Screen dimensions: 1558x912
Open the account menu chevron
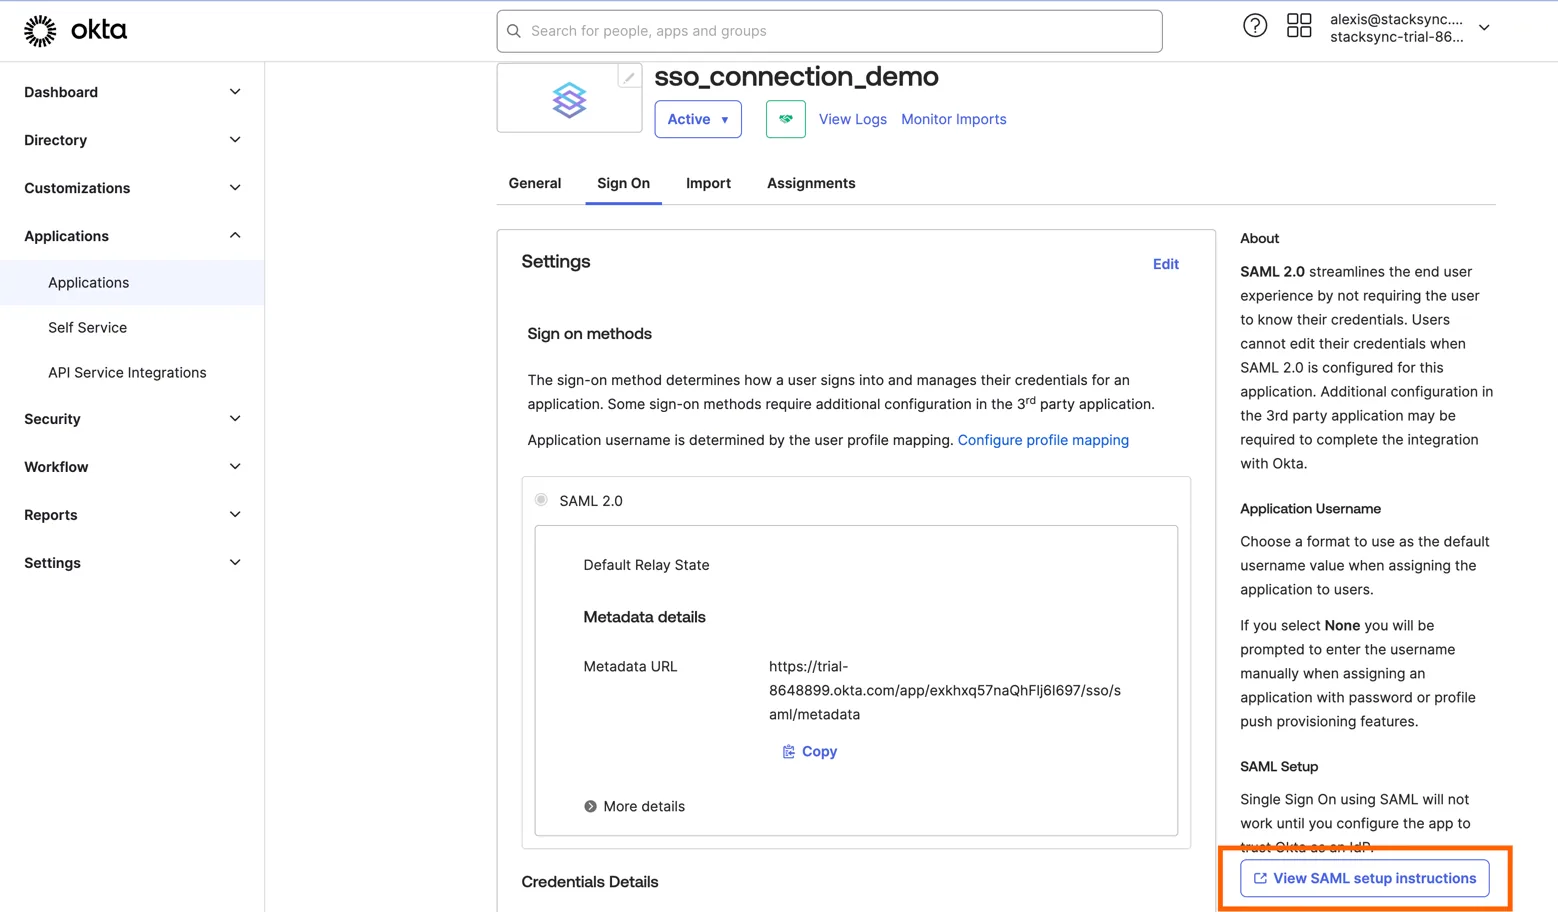[1485, 28]
